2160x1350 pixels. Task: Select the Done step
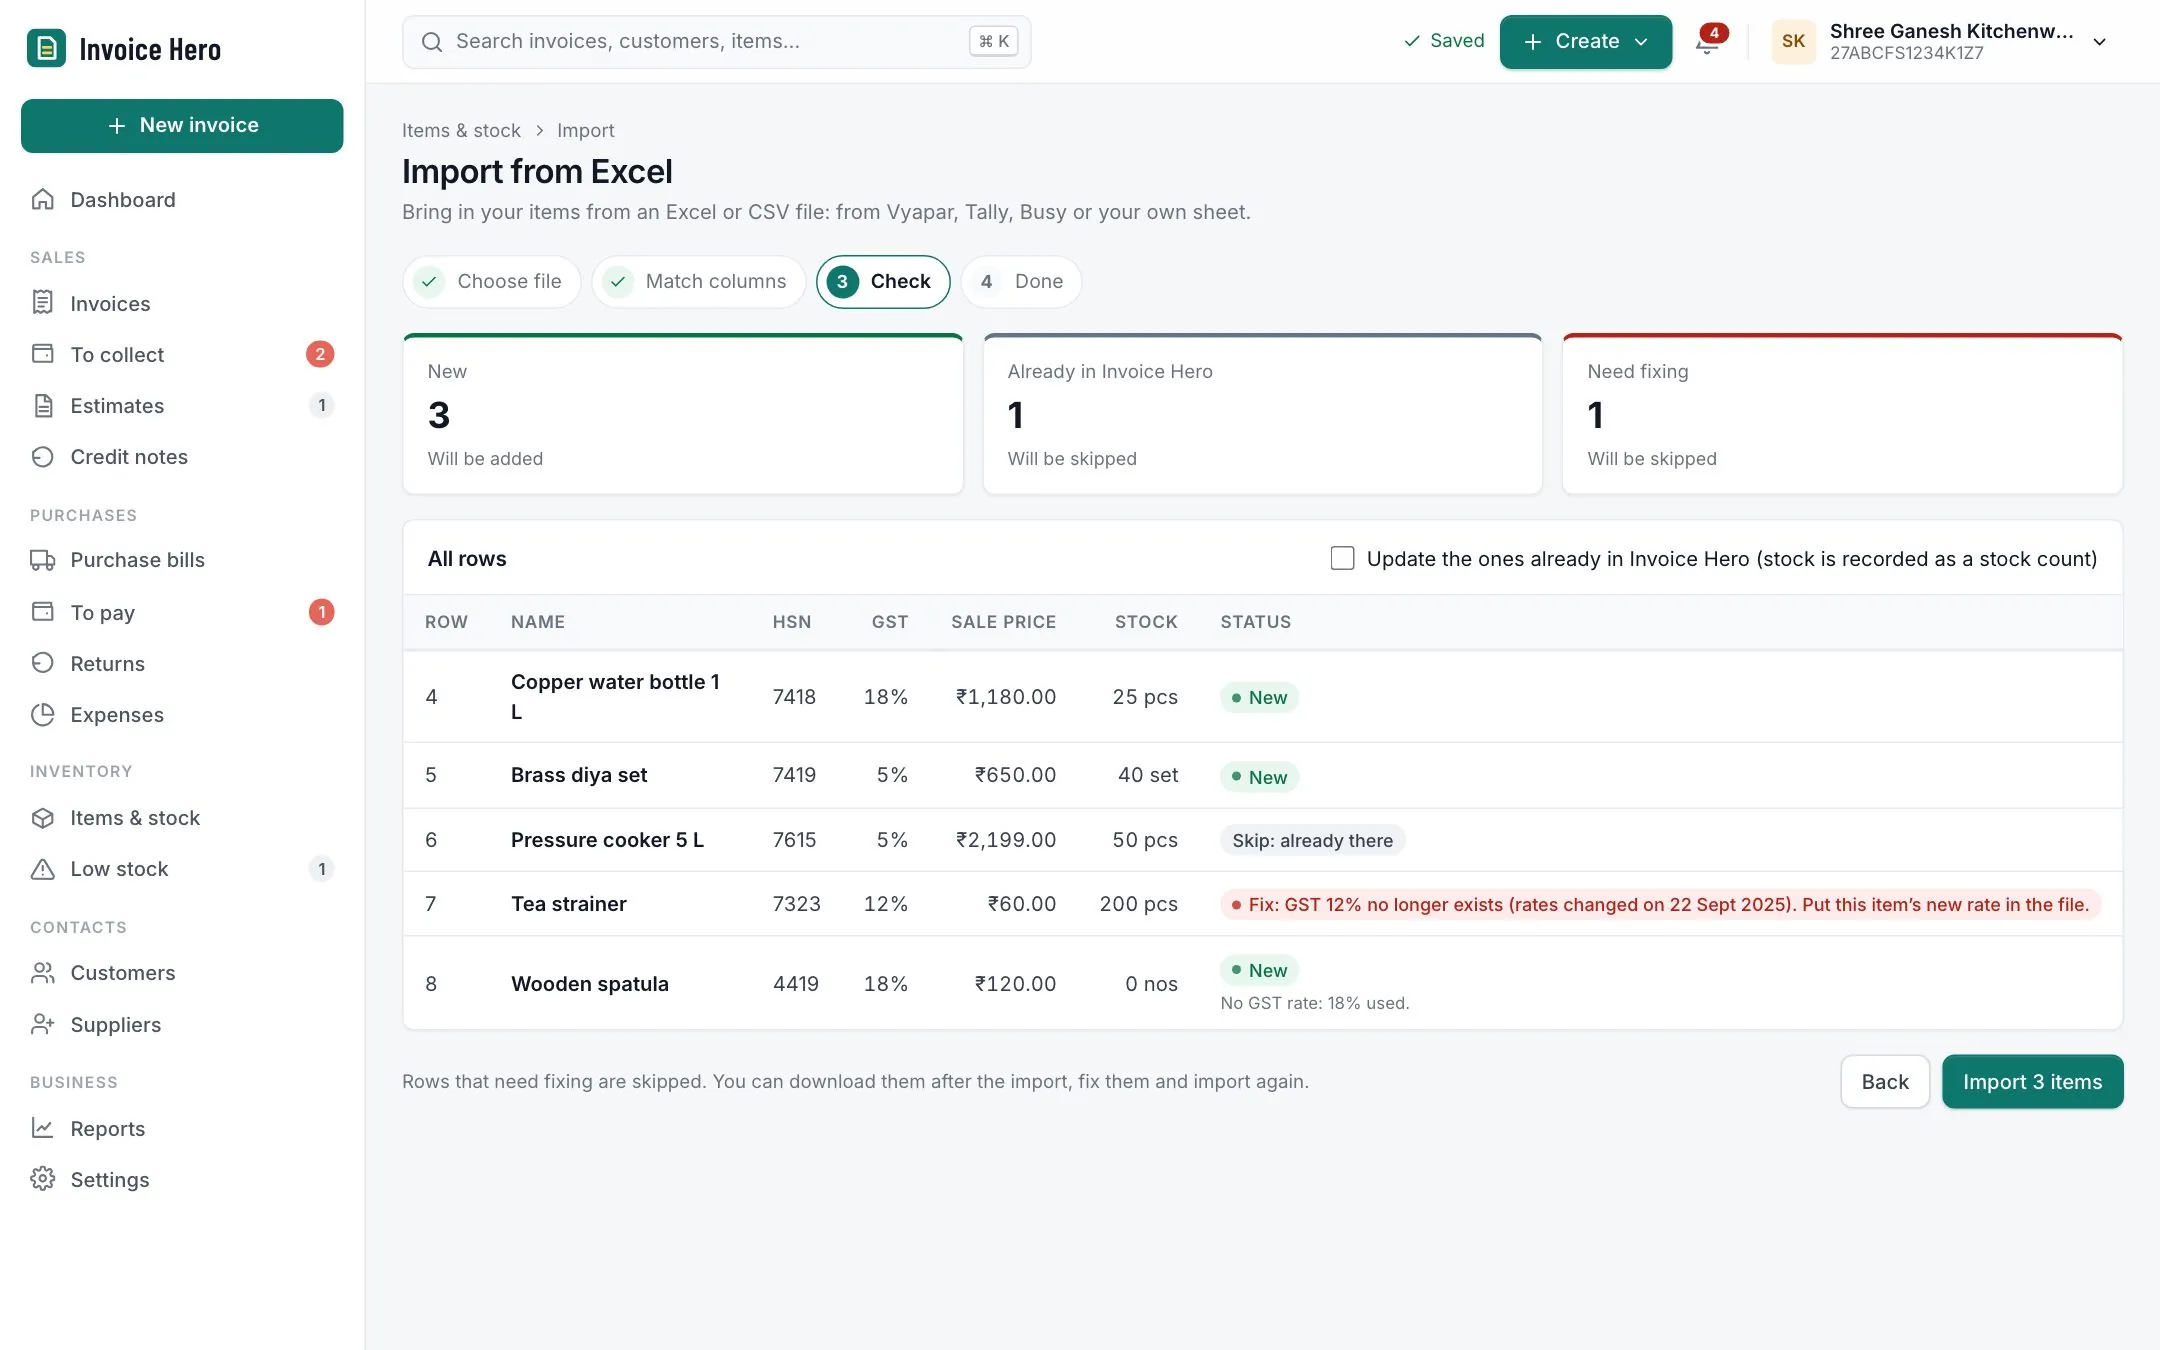pyautogui.click(x=1021, y=281)
